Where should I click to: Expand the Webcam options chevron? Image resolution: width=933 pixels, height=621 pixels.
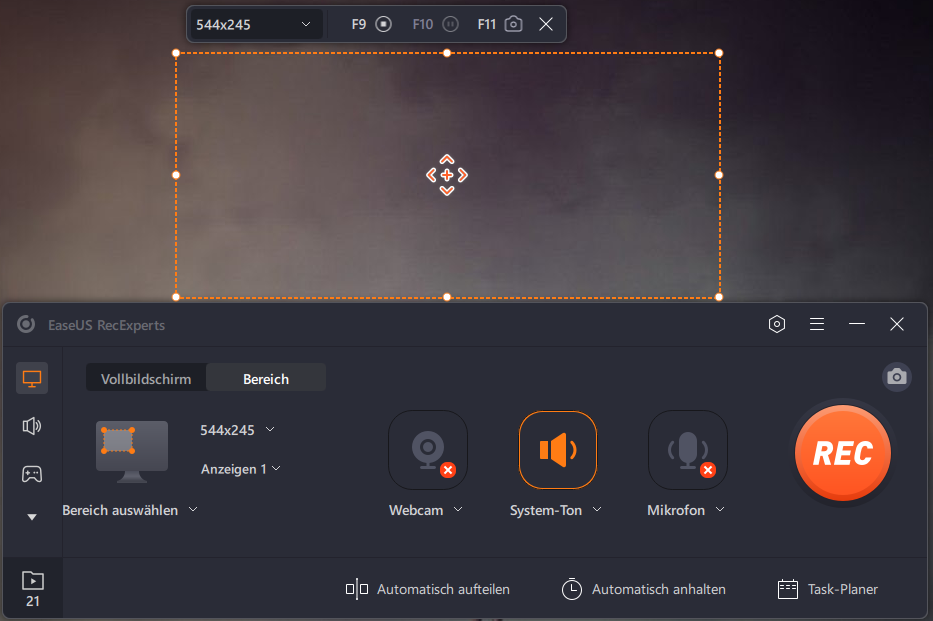coord(458,510)
